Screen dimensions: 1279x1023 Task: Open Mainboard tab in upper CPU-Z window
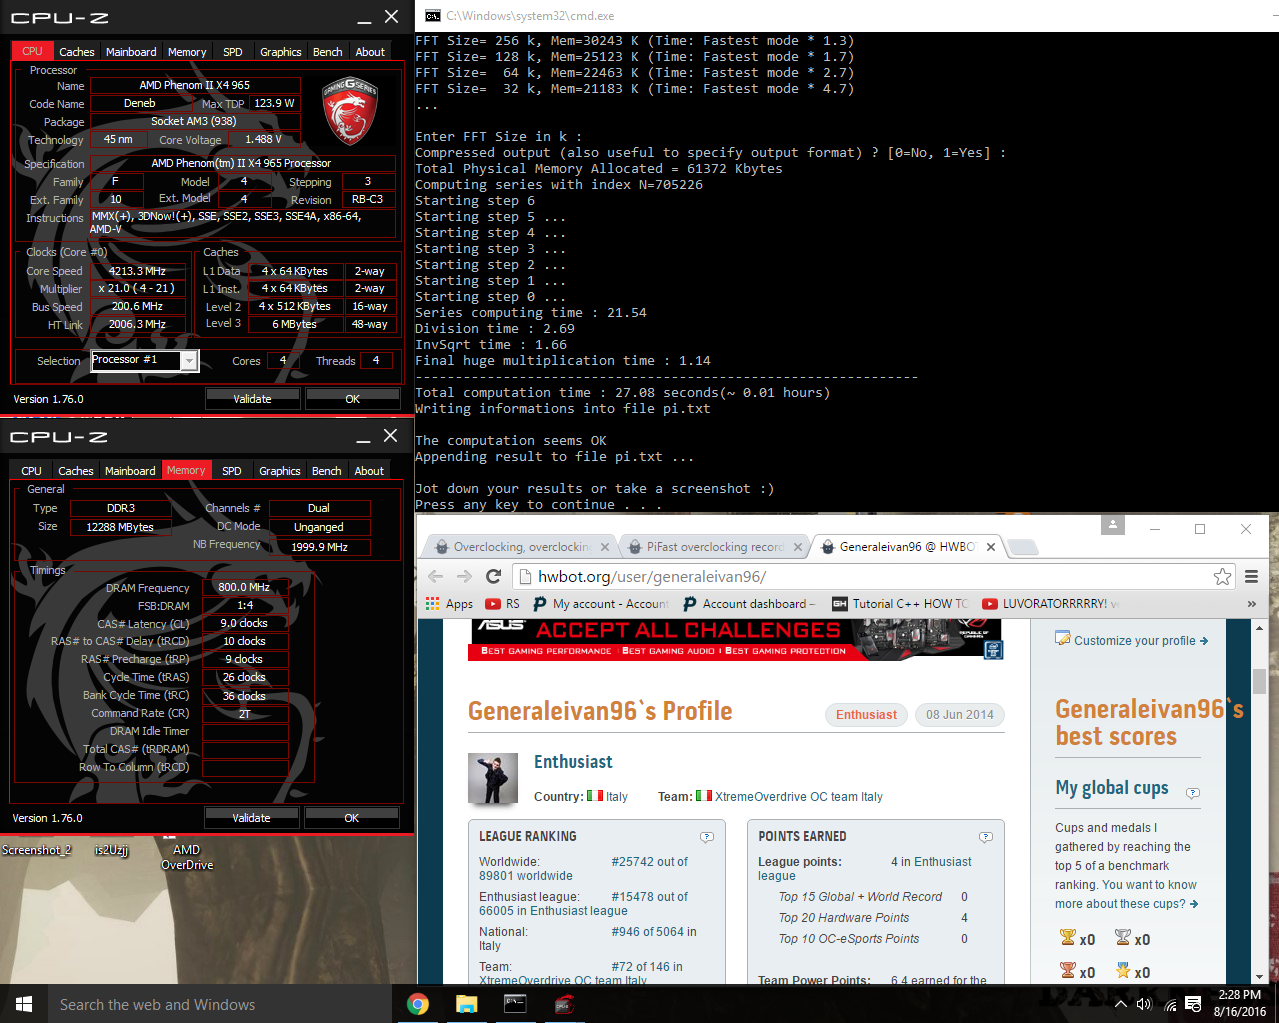(131, 52)
